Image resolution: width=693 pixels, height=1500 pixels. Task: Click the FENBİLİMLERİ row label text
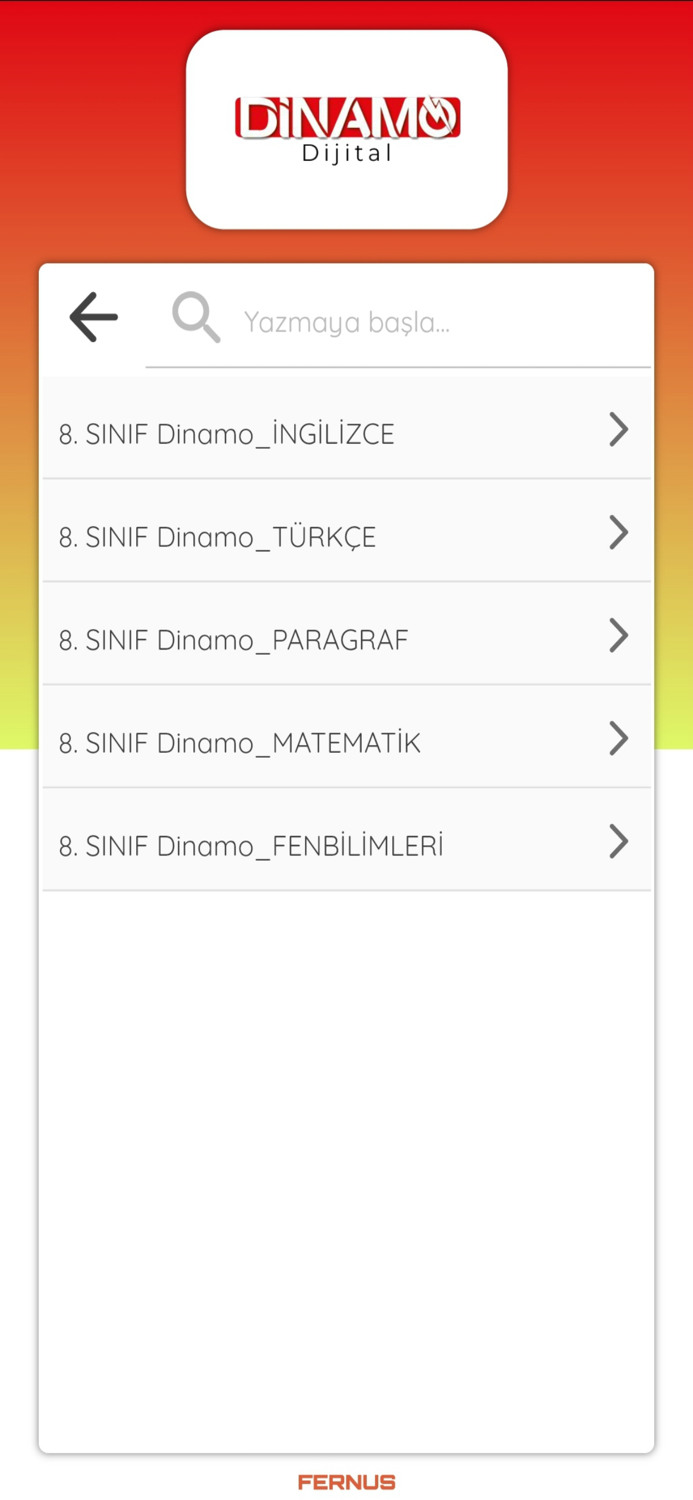pos(251,845)
